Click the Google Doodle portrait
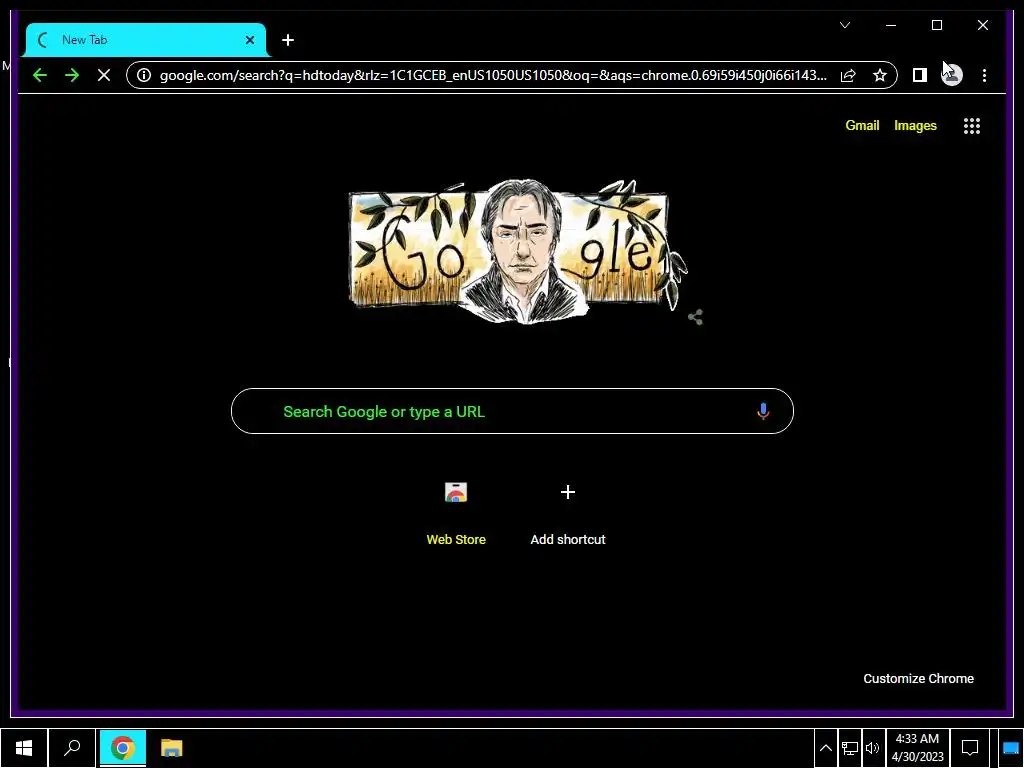Image resolution: width=1024 pixels, height=768 pixels. click(520, 251)
